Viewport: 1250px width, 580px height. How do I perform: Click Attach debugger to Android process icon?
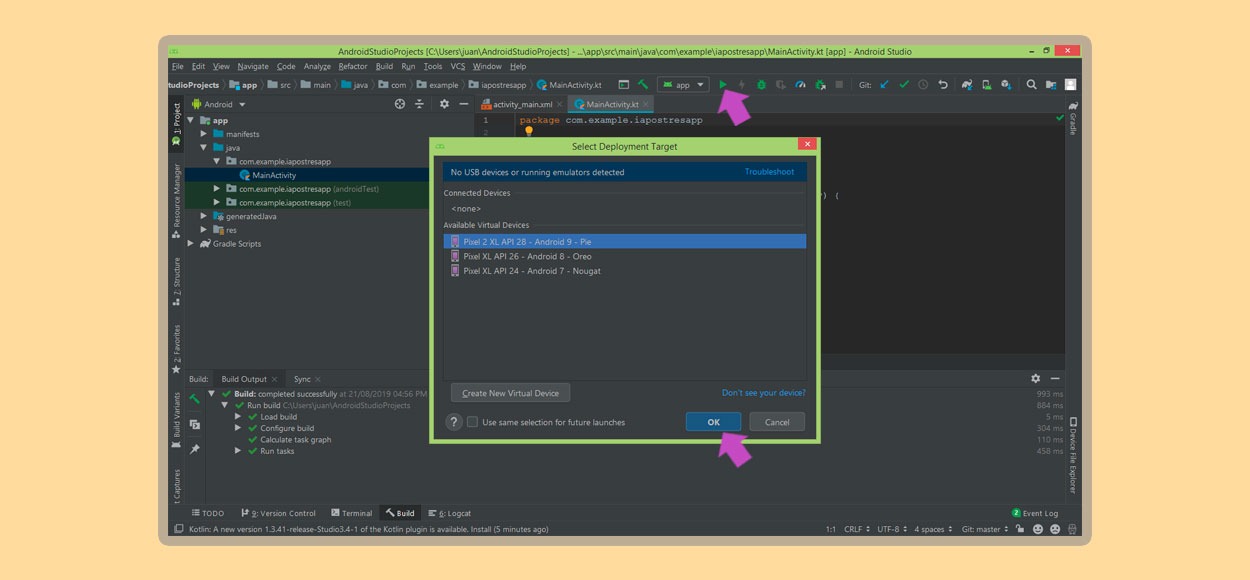(x=820, y=85)
